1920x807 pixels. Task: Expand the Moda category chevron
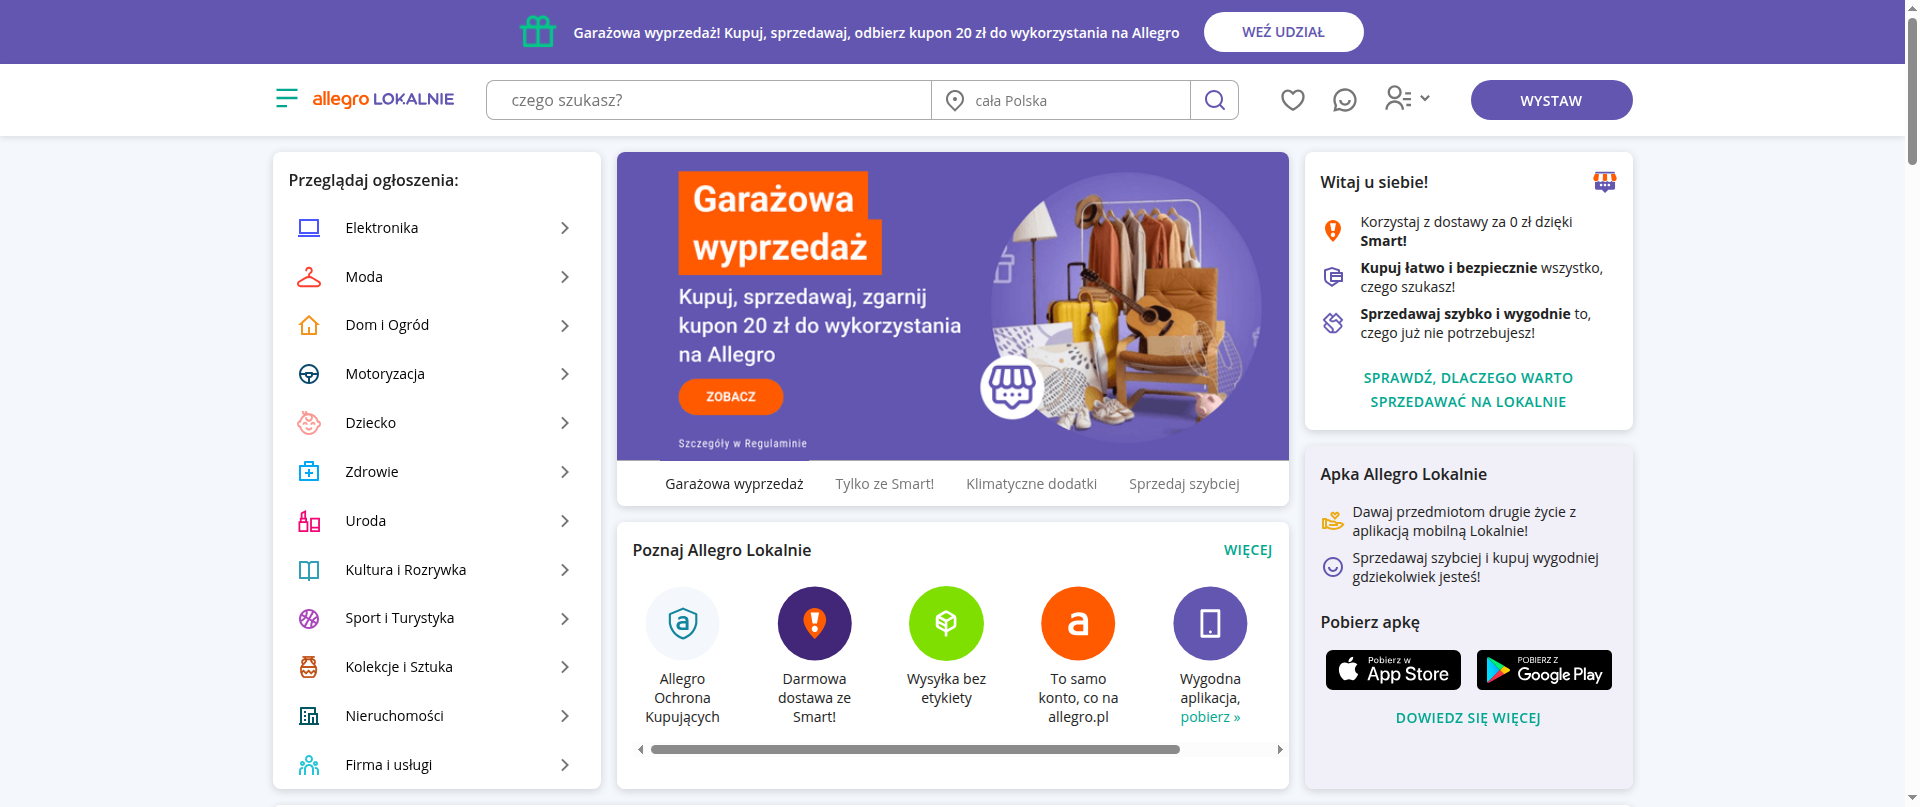point(565,277)
